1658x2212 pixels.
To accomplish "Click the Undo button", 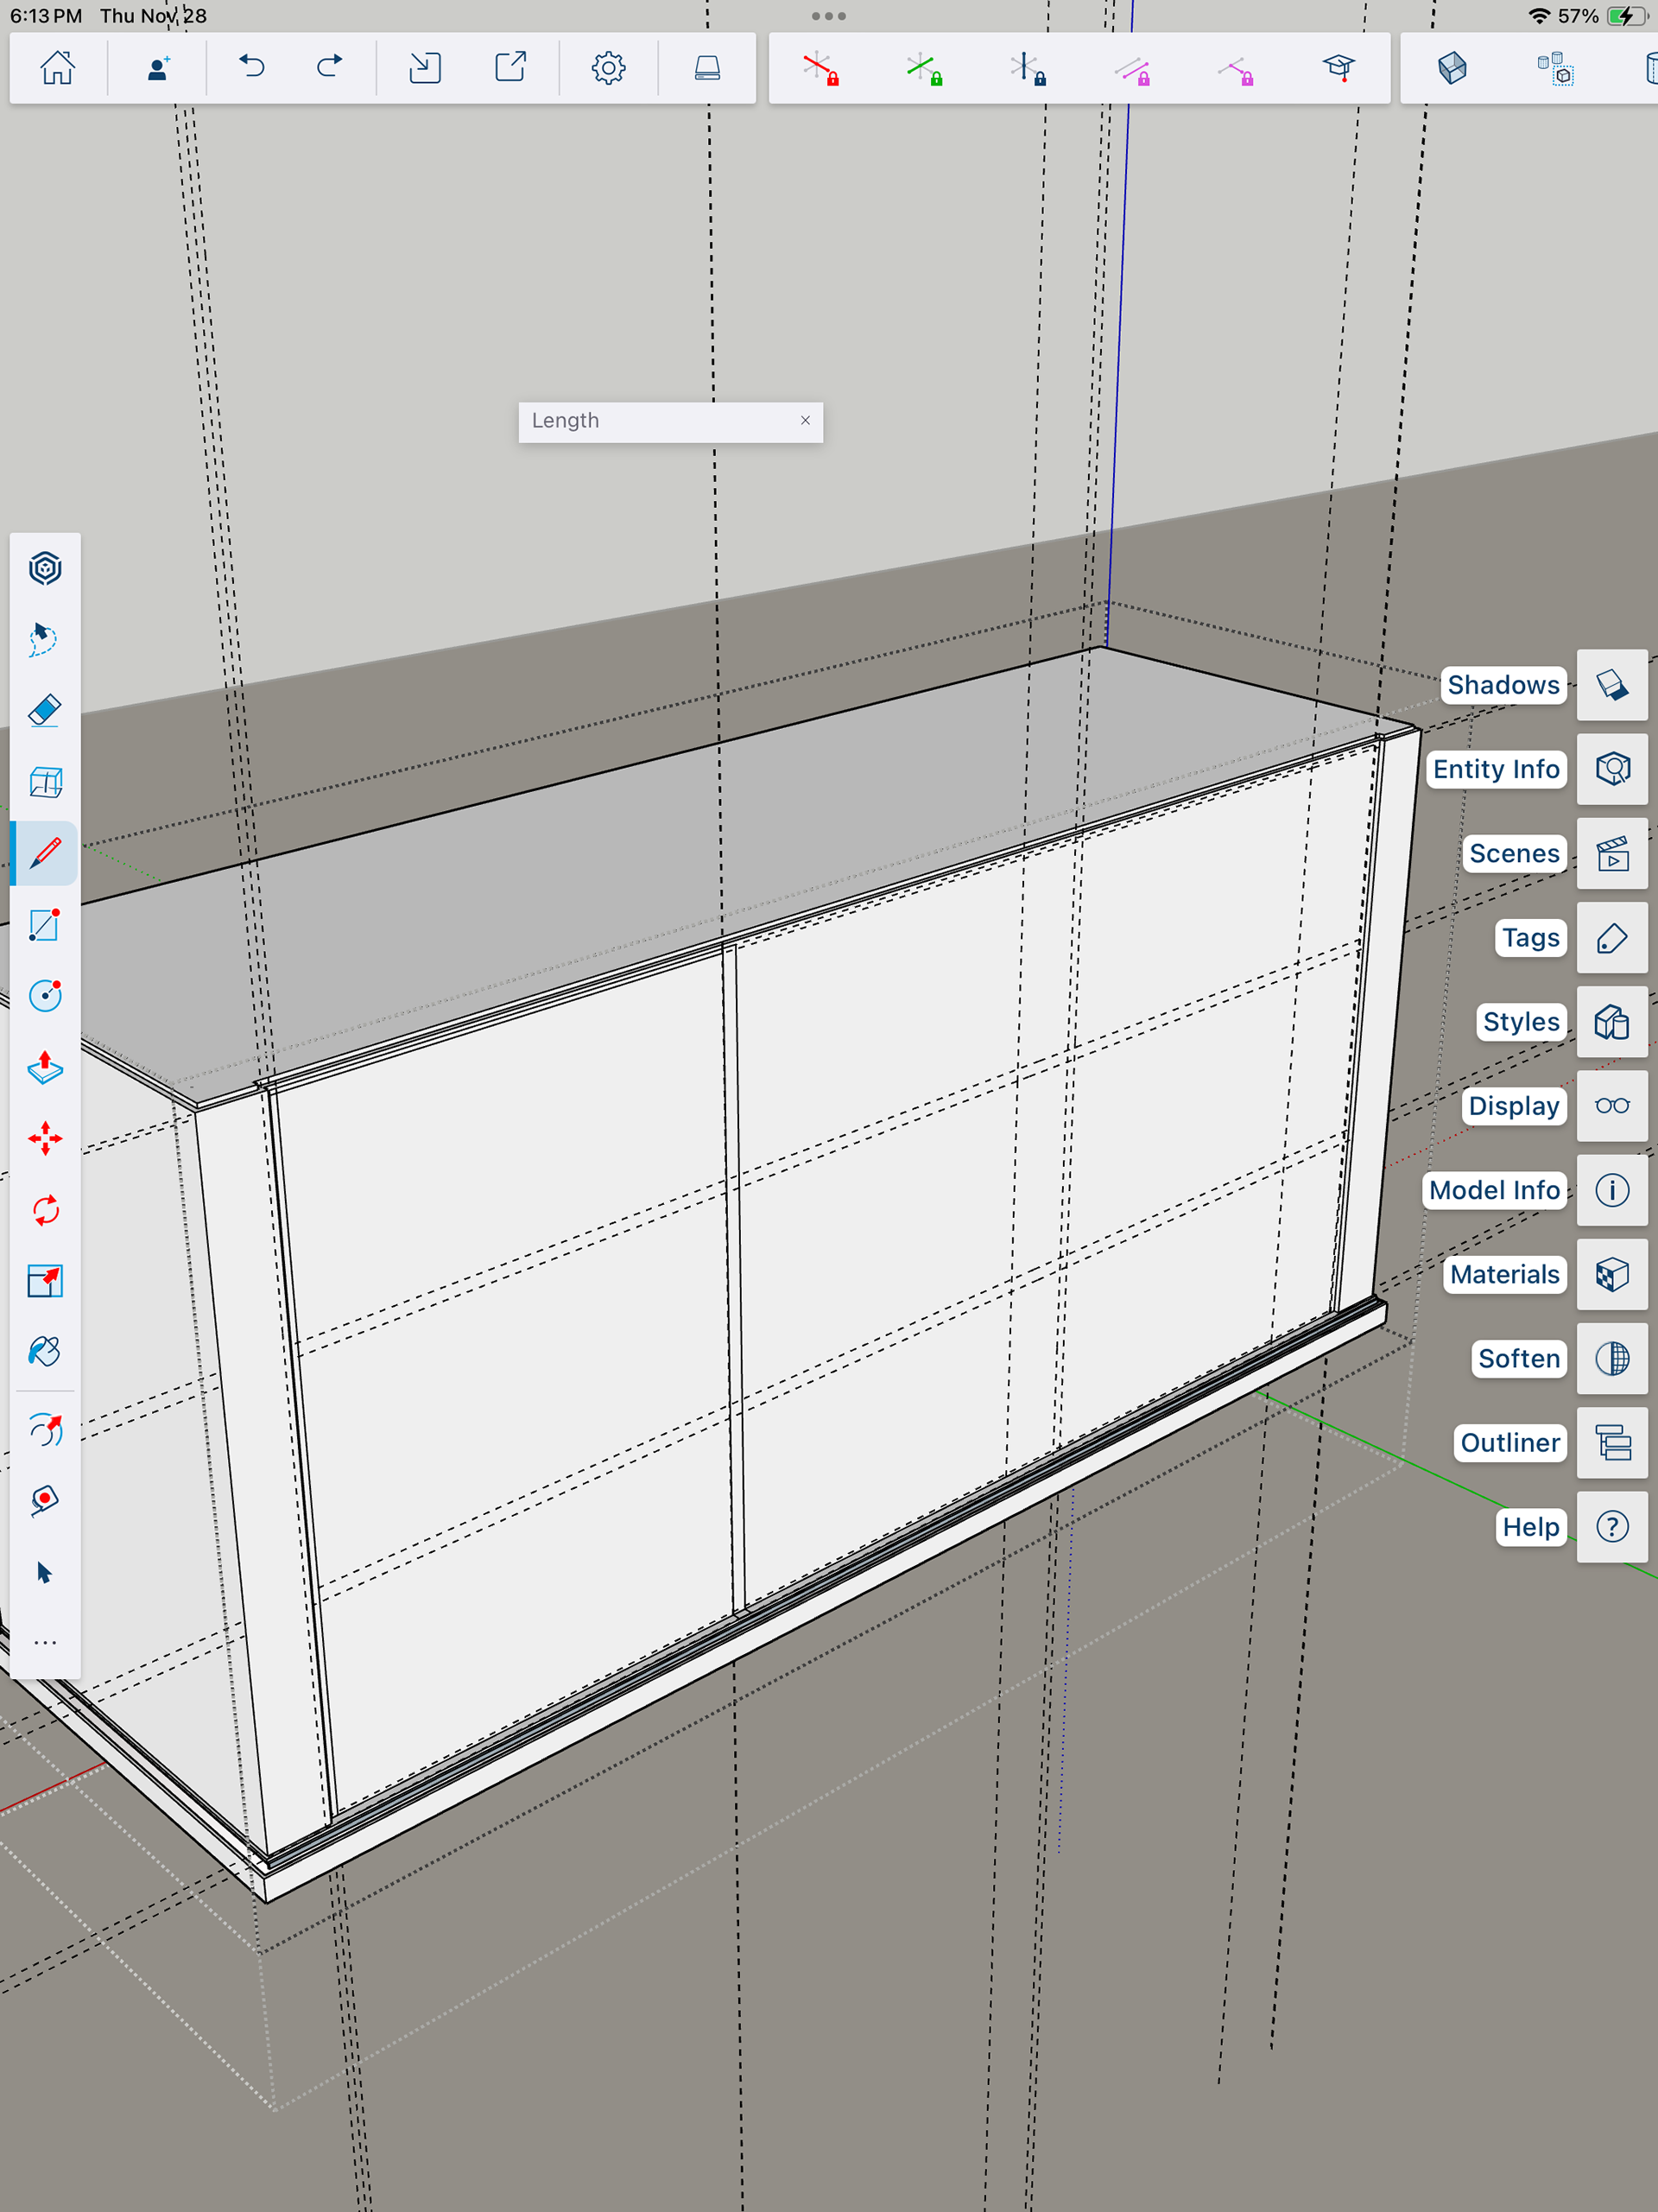I will (x=252, y=68).
